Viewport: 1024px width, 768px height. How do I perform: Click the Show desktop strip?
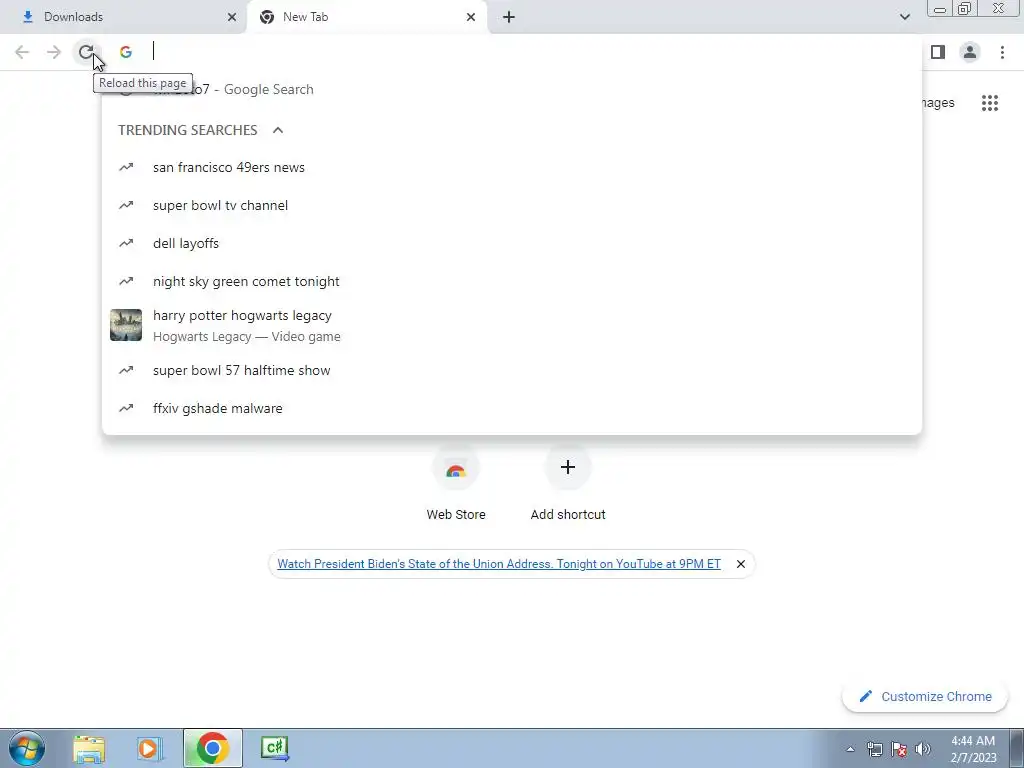(1016, 748)
